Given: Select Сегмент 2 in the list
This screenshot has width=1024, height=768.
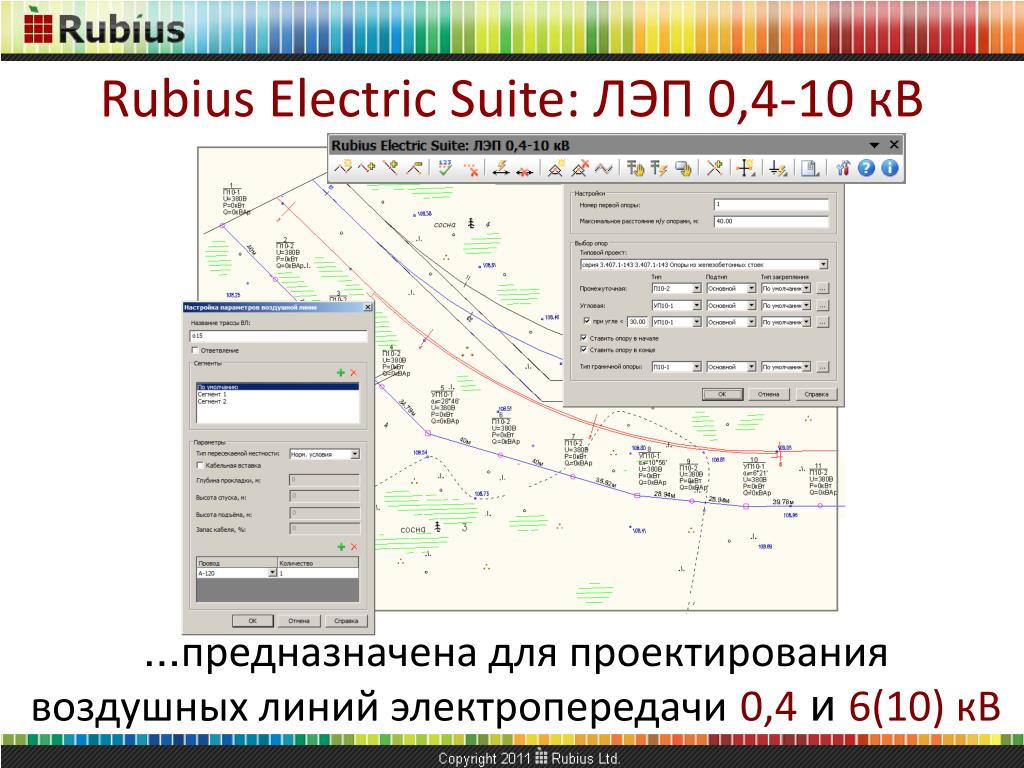Looking at the screenshot, I should click(x=278, y=402).
